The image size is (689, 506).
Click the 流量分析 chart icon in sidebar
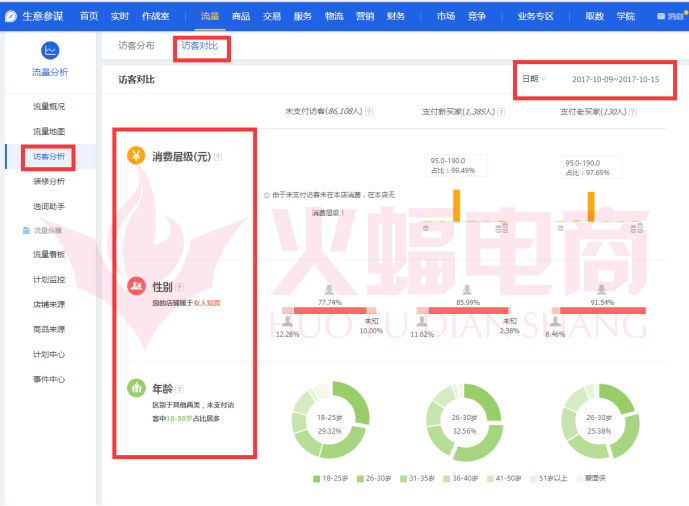[x=49, y=50]
